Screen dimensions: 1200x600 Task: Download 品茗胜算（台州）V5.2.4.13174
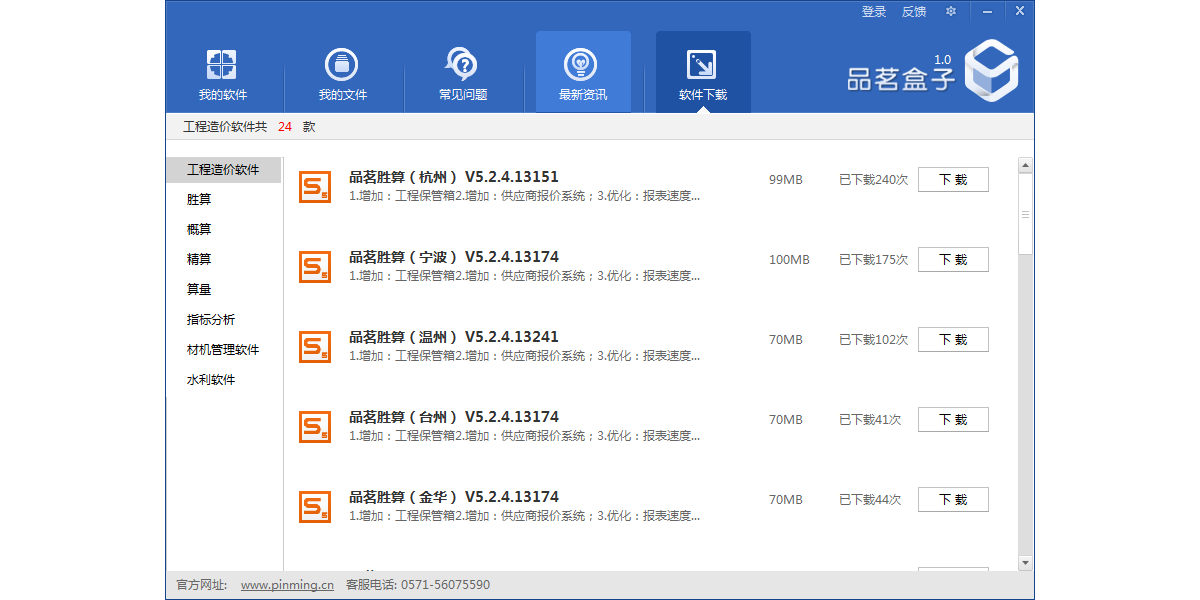953,420
